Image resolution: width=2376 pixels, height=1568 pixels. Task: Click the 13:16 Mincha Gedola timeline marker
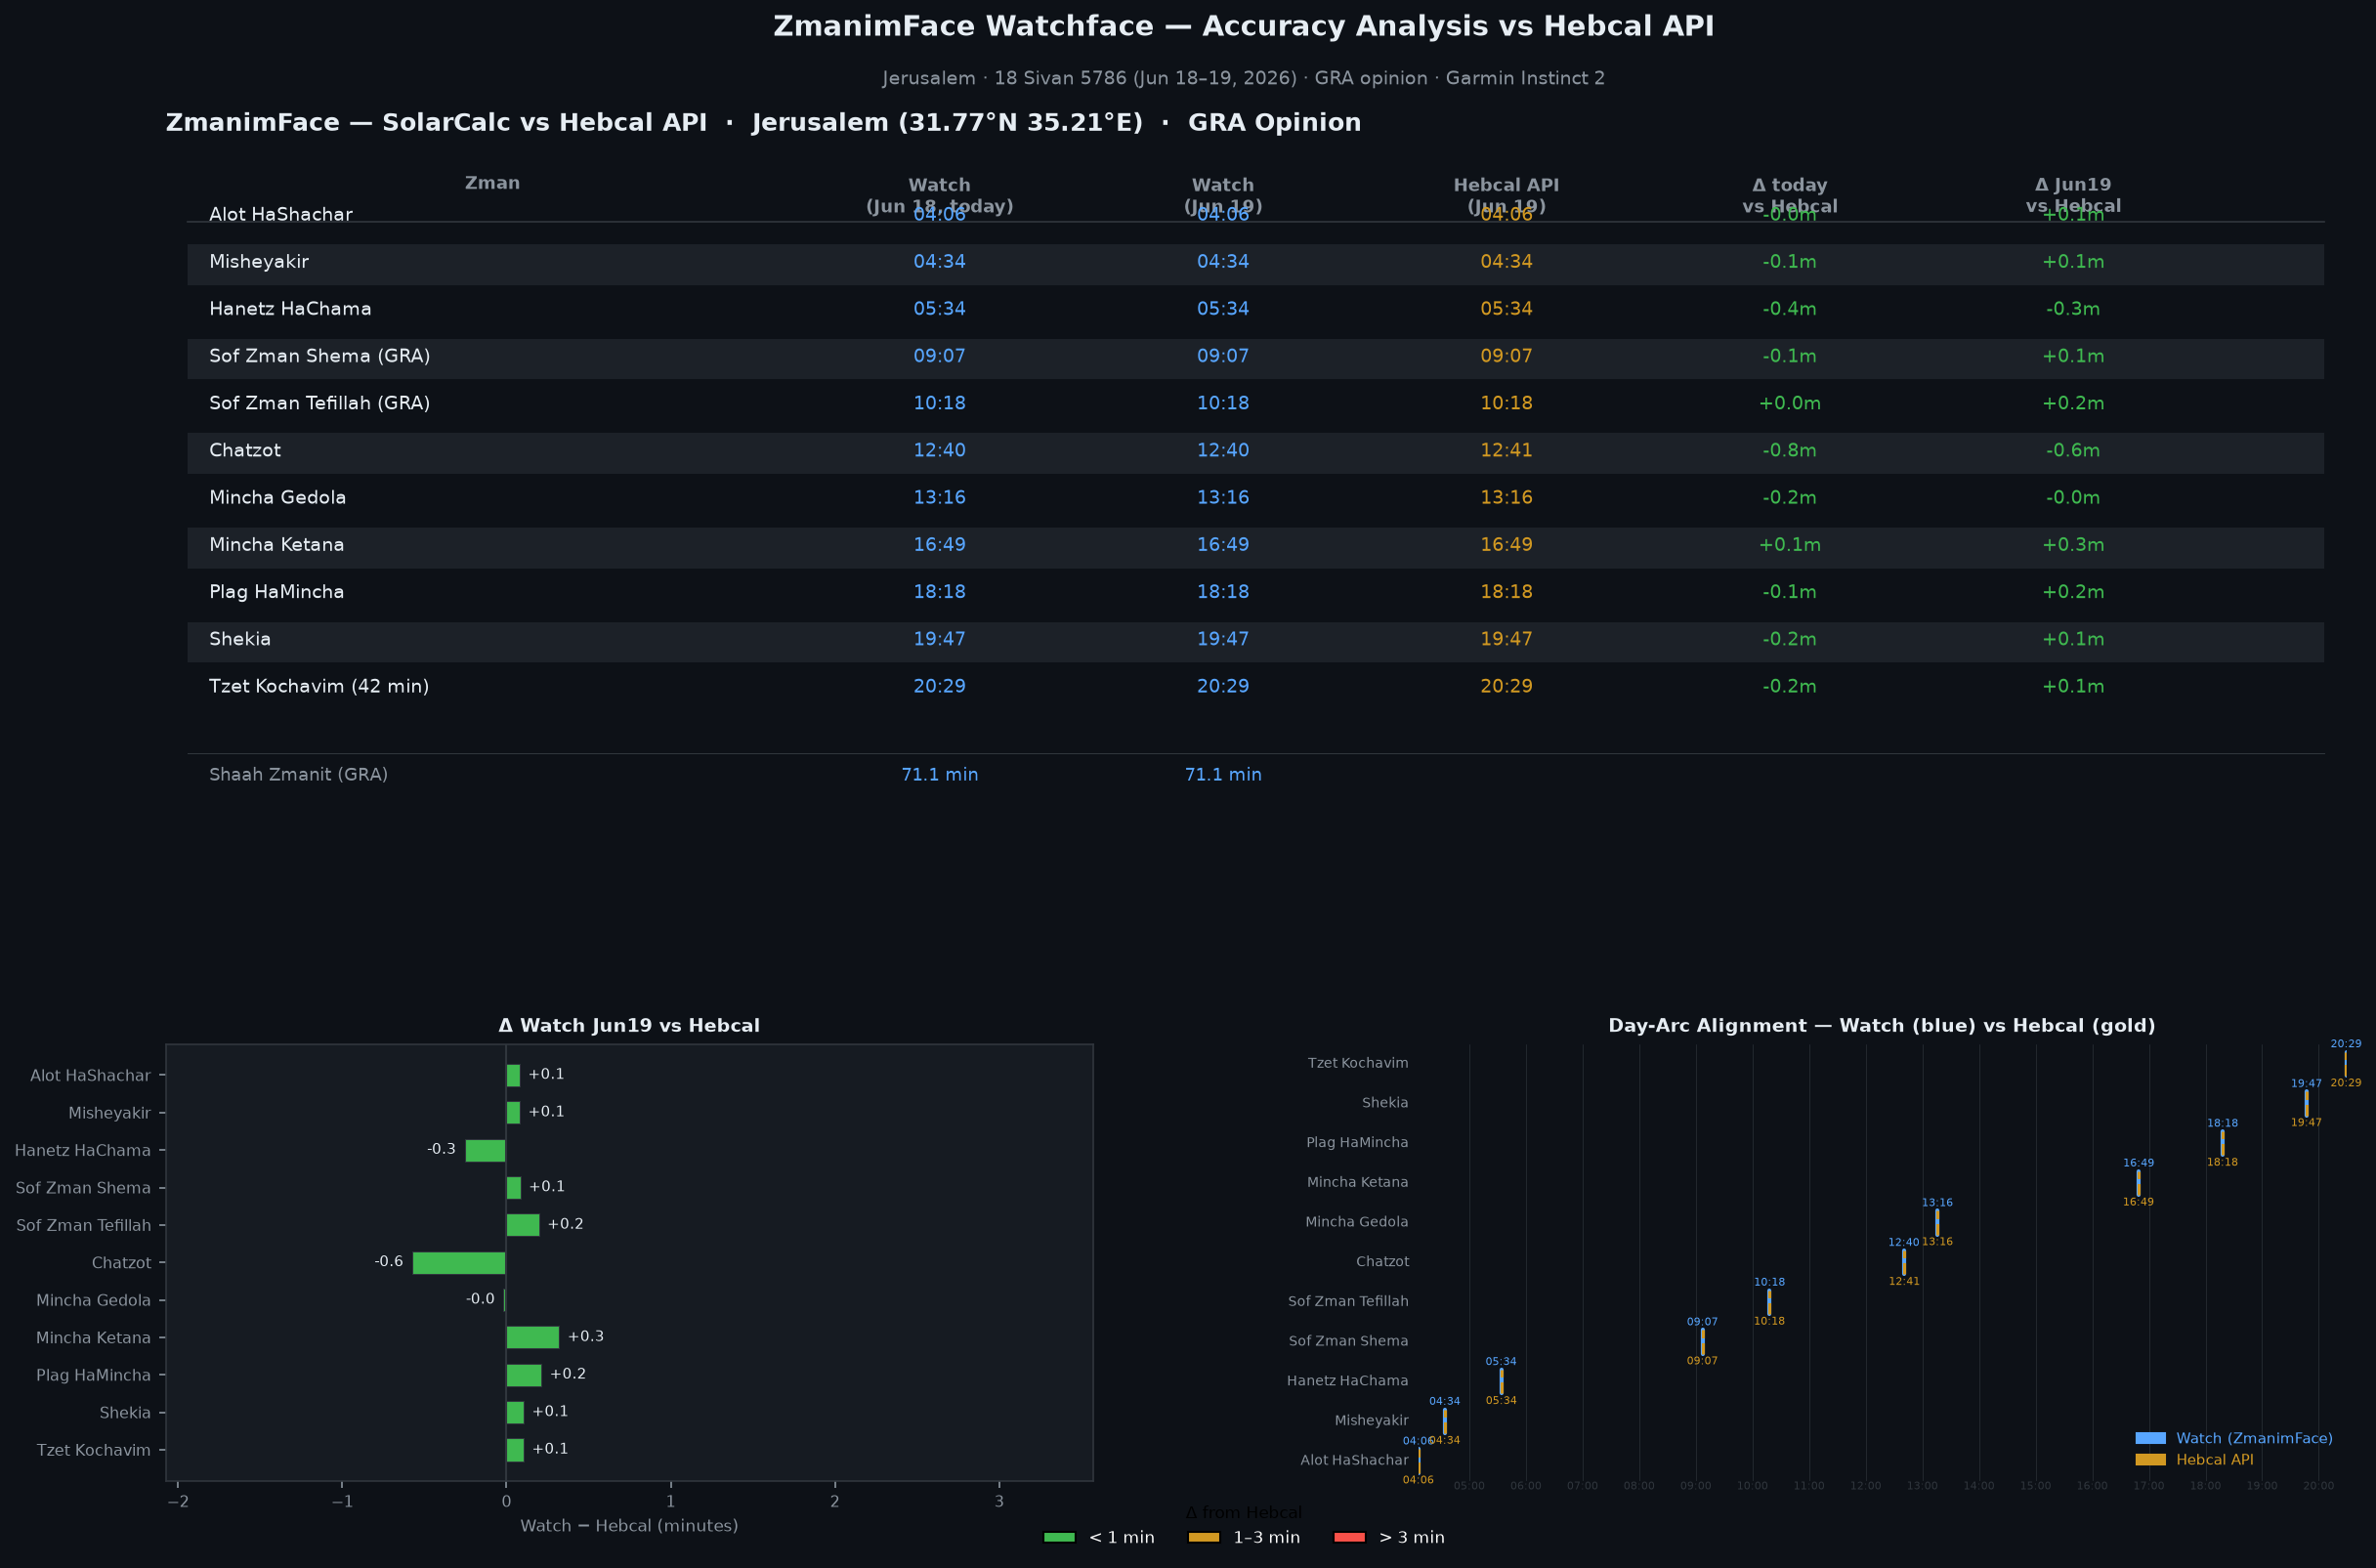pyautogui.click(x=1937, y=1222)
